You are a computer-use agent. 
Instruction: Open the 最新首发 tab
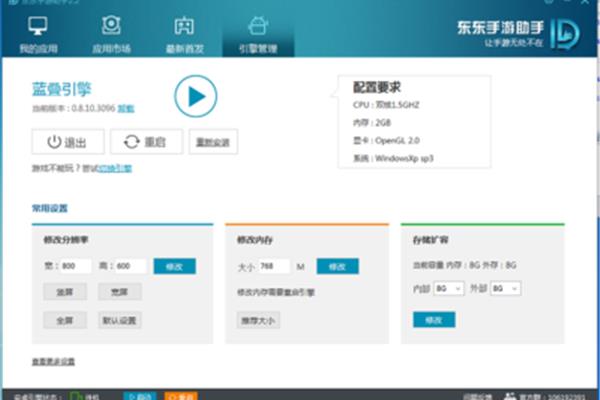pyautogui.click(x=184, y=34)
